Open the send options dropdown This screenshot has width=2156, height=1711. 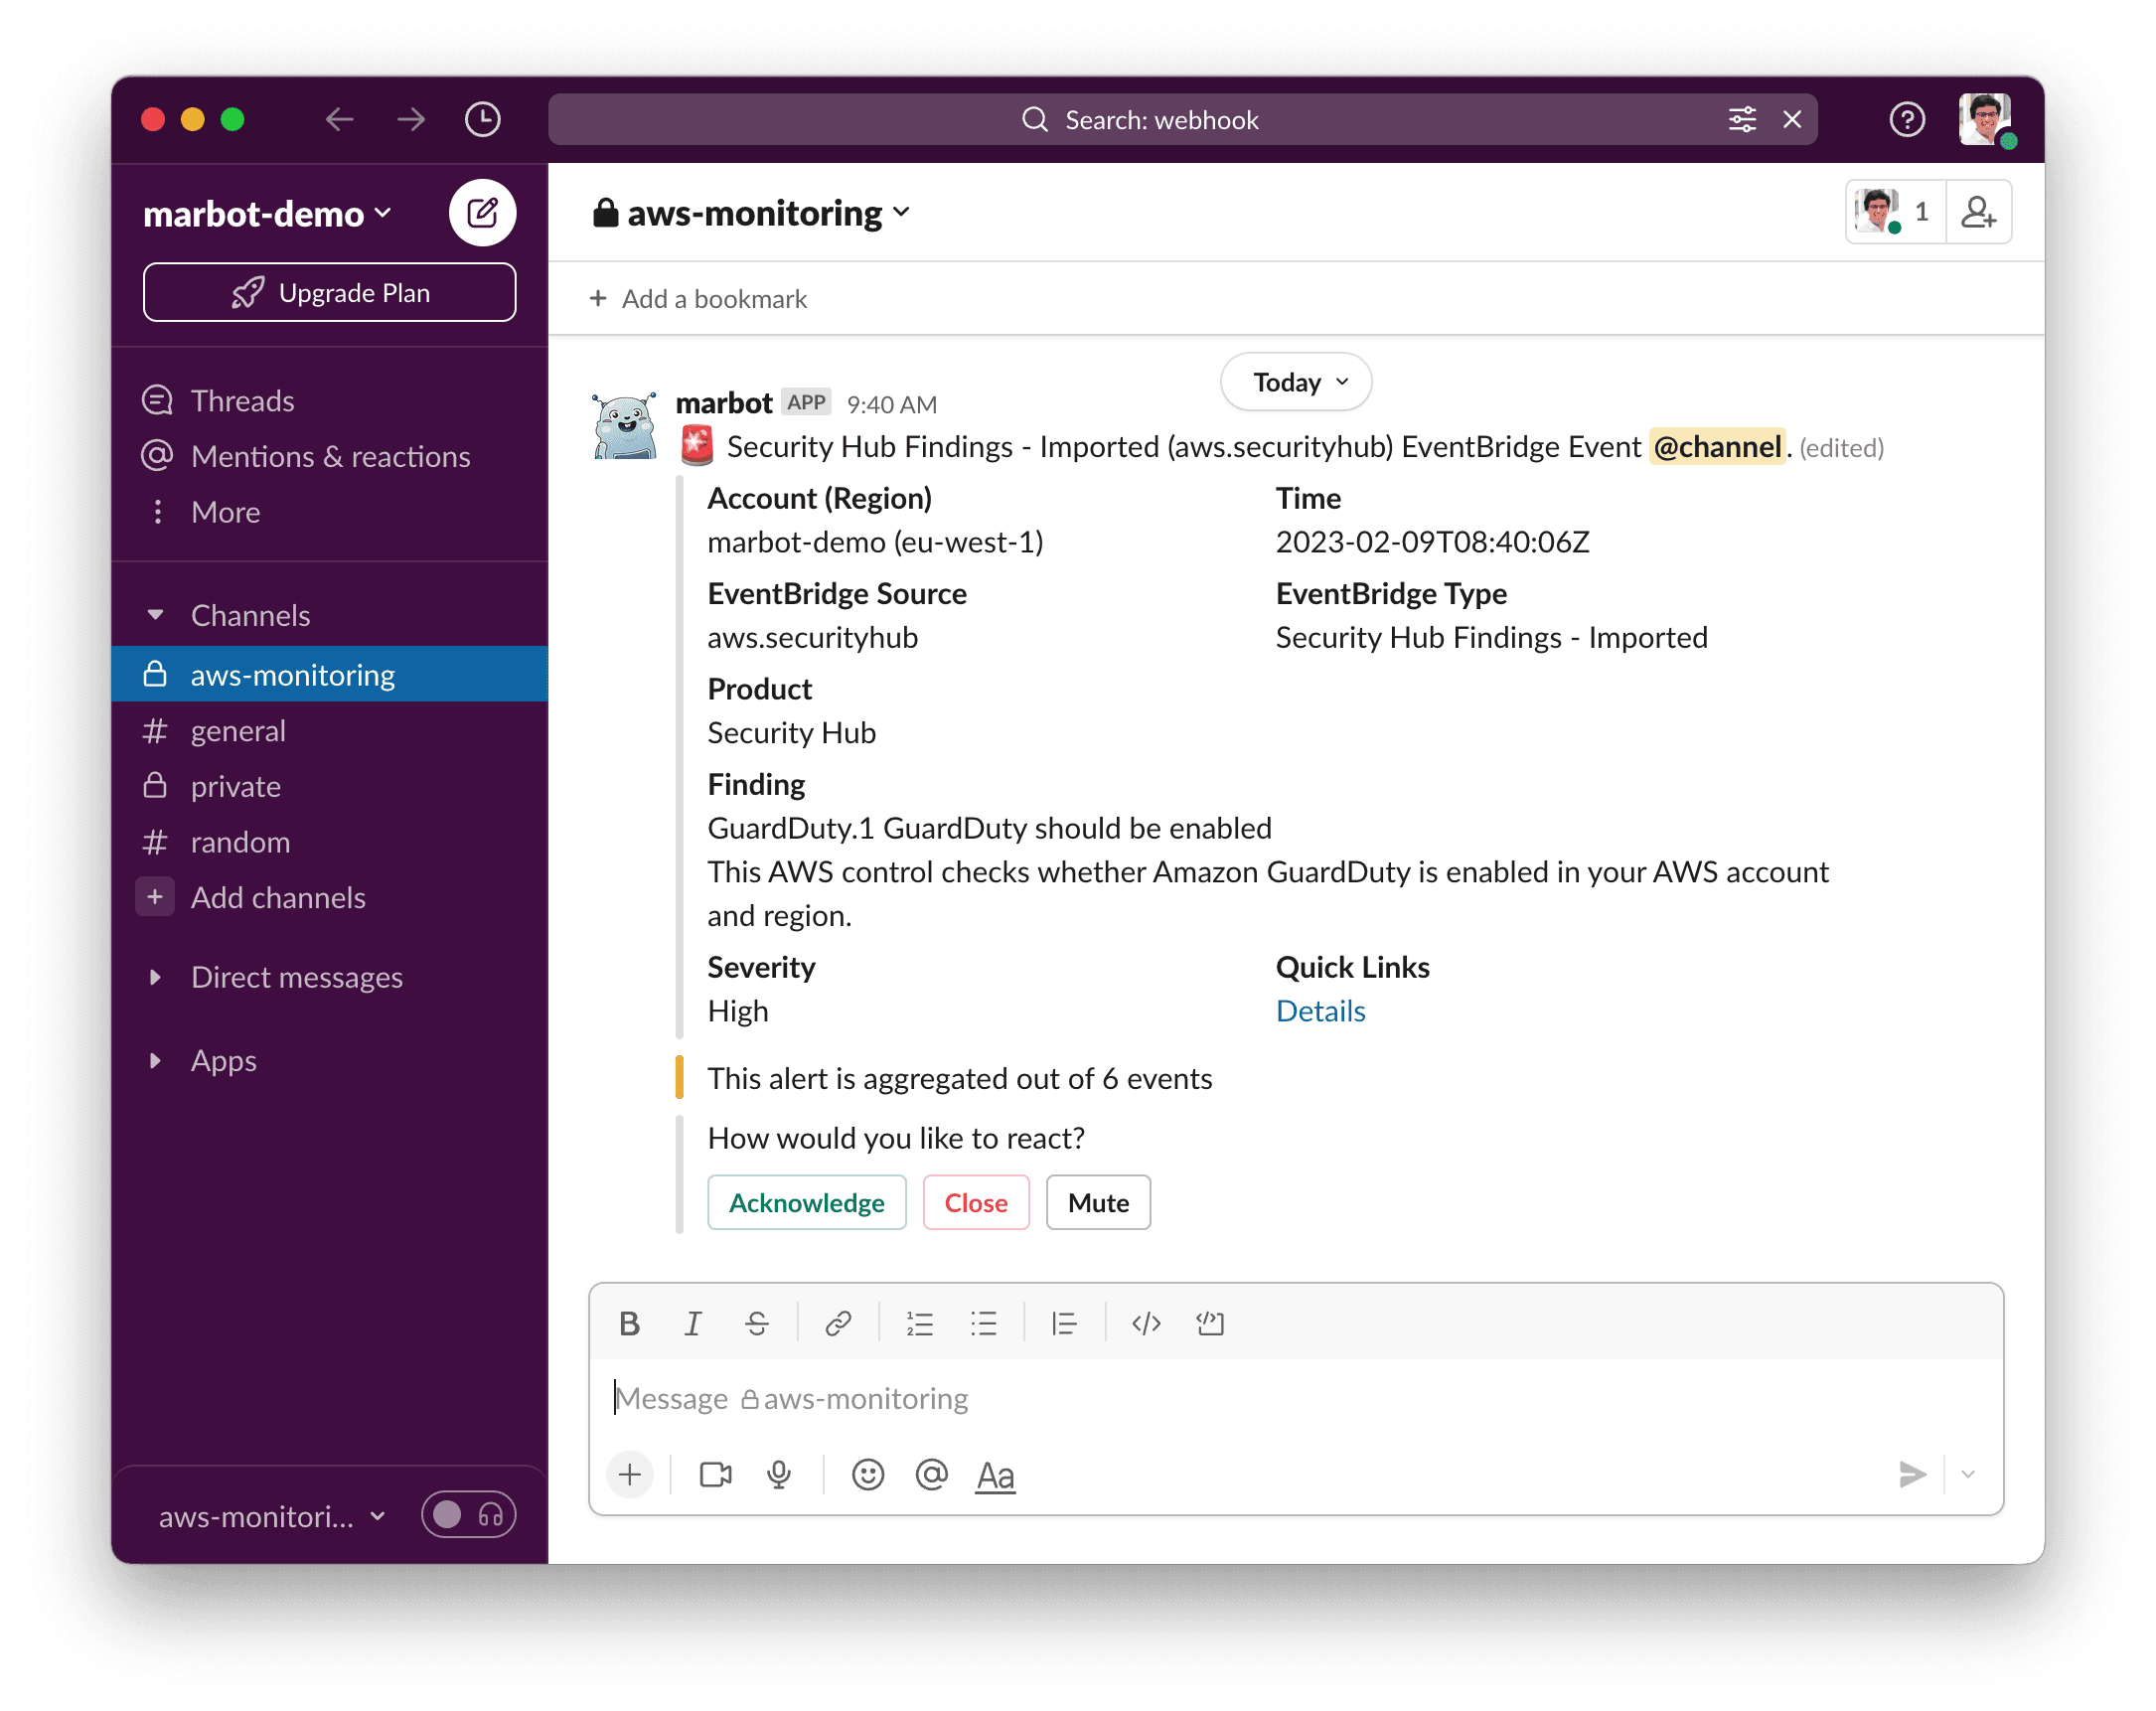[1967, 1474]
